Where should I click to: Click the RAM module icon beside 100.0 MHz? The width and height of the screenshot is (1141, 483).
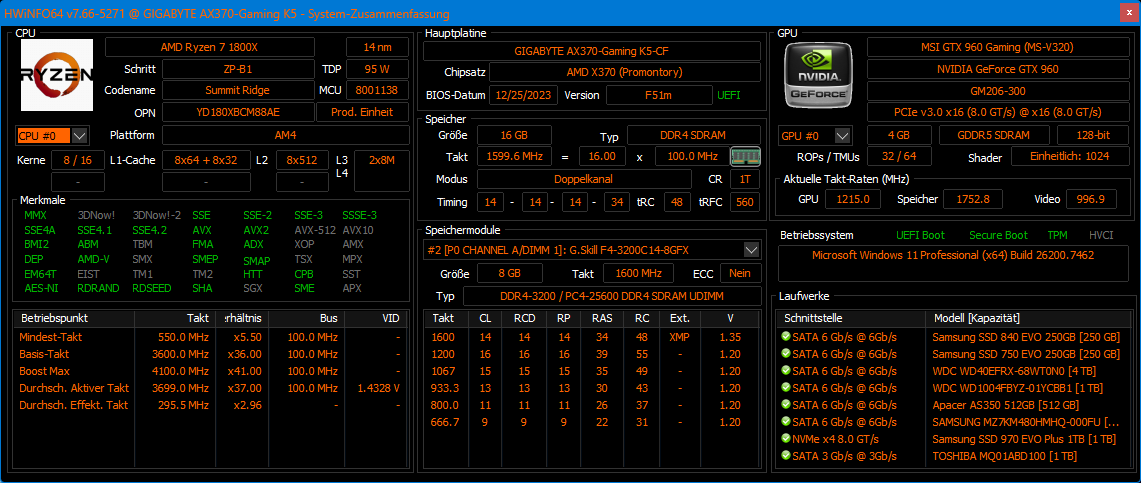(743, 157)
